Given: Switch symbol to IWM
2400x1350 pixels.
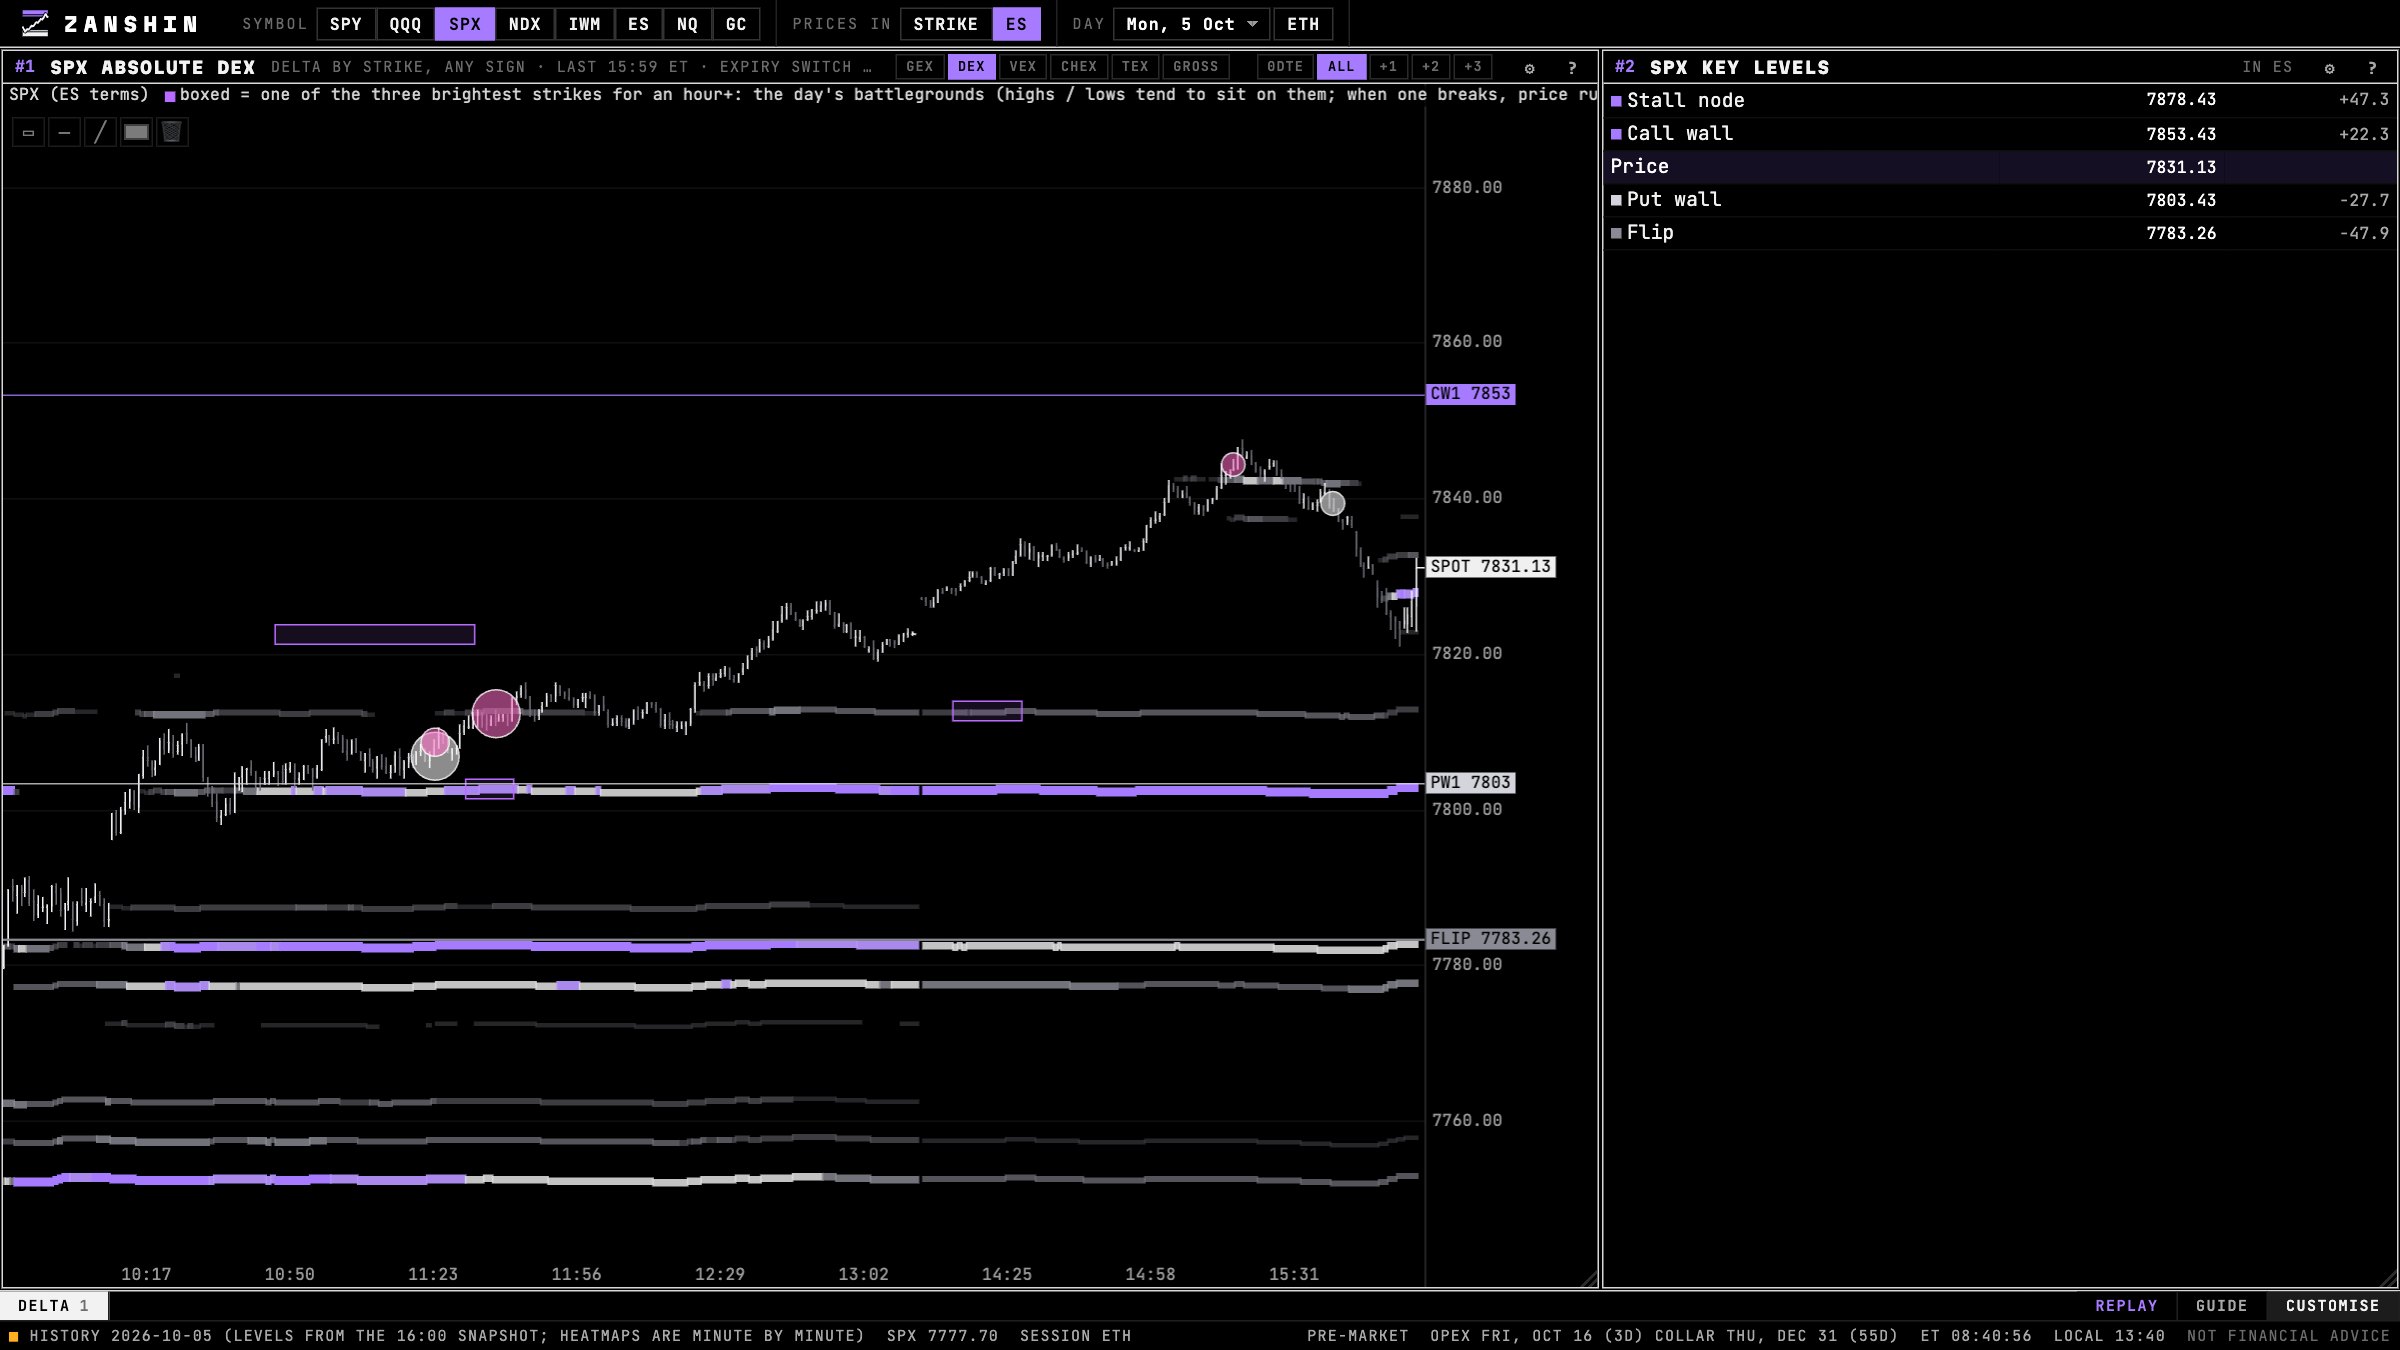Looking at the screenshot, I should 584,24.
